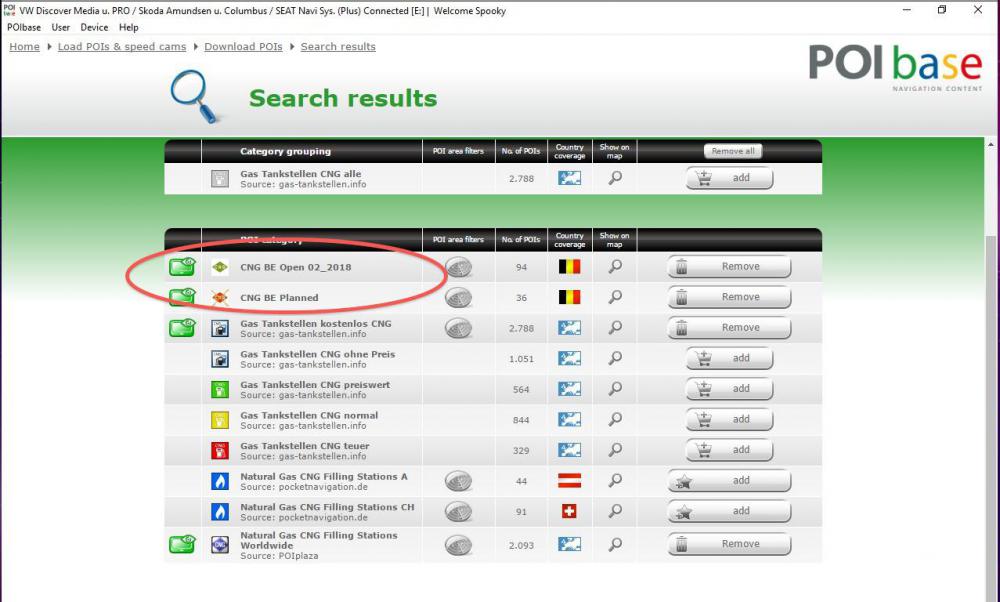Select Gas Tankstellen CNG ohne Preis text
1000x602 pixels.
point(318,354)
